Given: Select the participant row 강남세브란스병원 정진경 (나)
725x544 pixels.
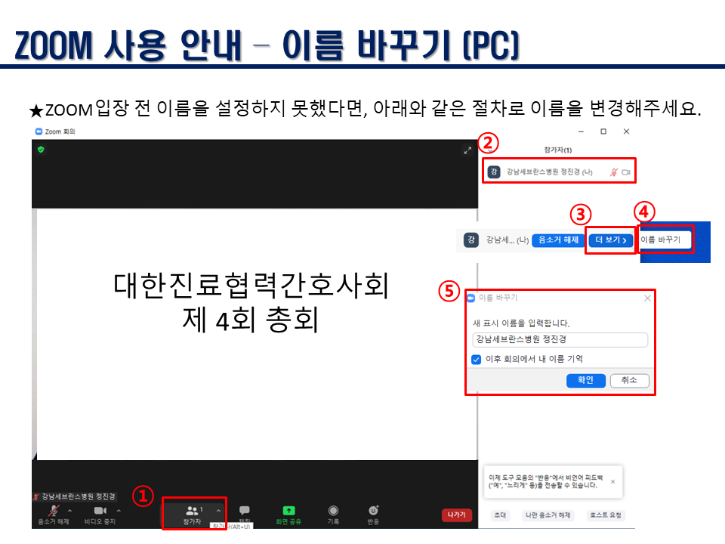Looking at the screenshot, I should (559, 172).
